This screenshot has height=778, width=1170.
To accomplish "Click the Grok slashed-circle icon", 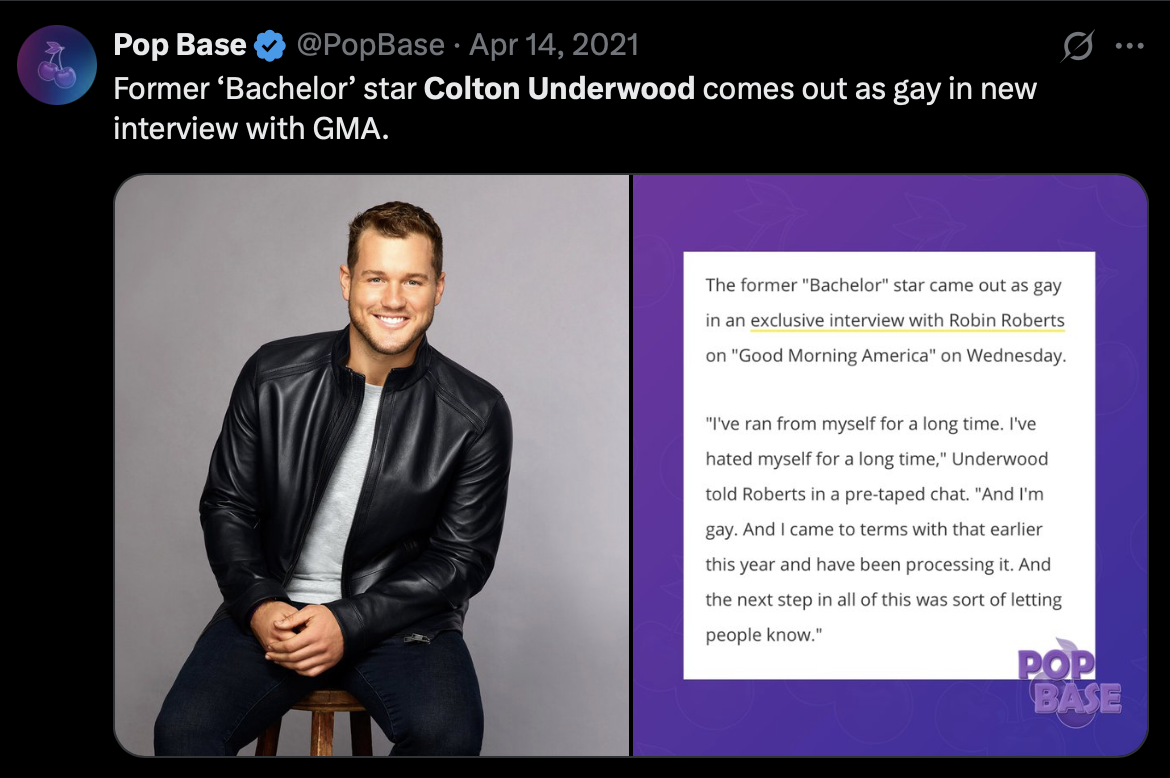I will click(1078, 46).
